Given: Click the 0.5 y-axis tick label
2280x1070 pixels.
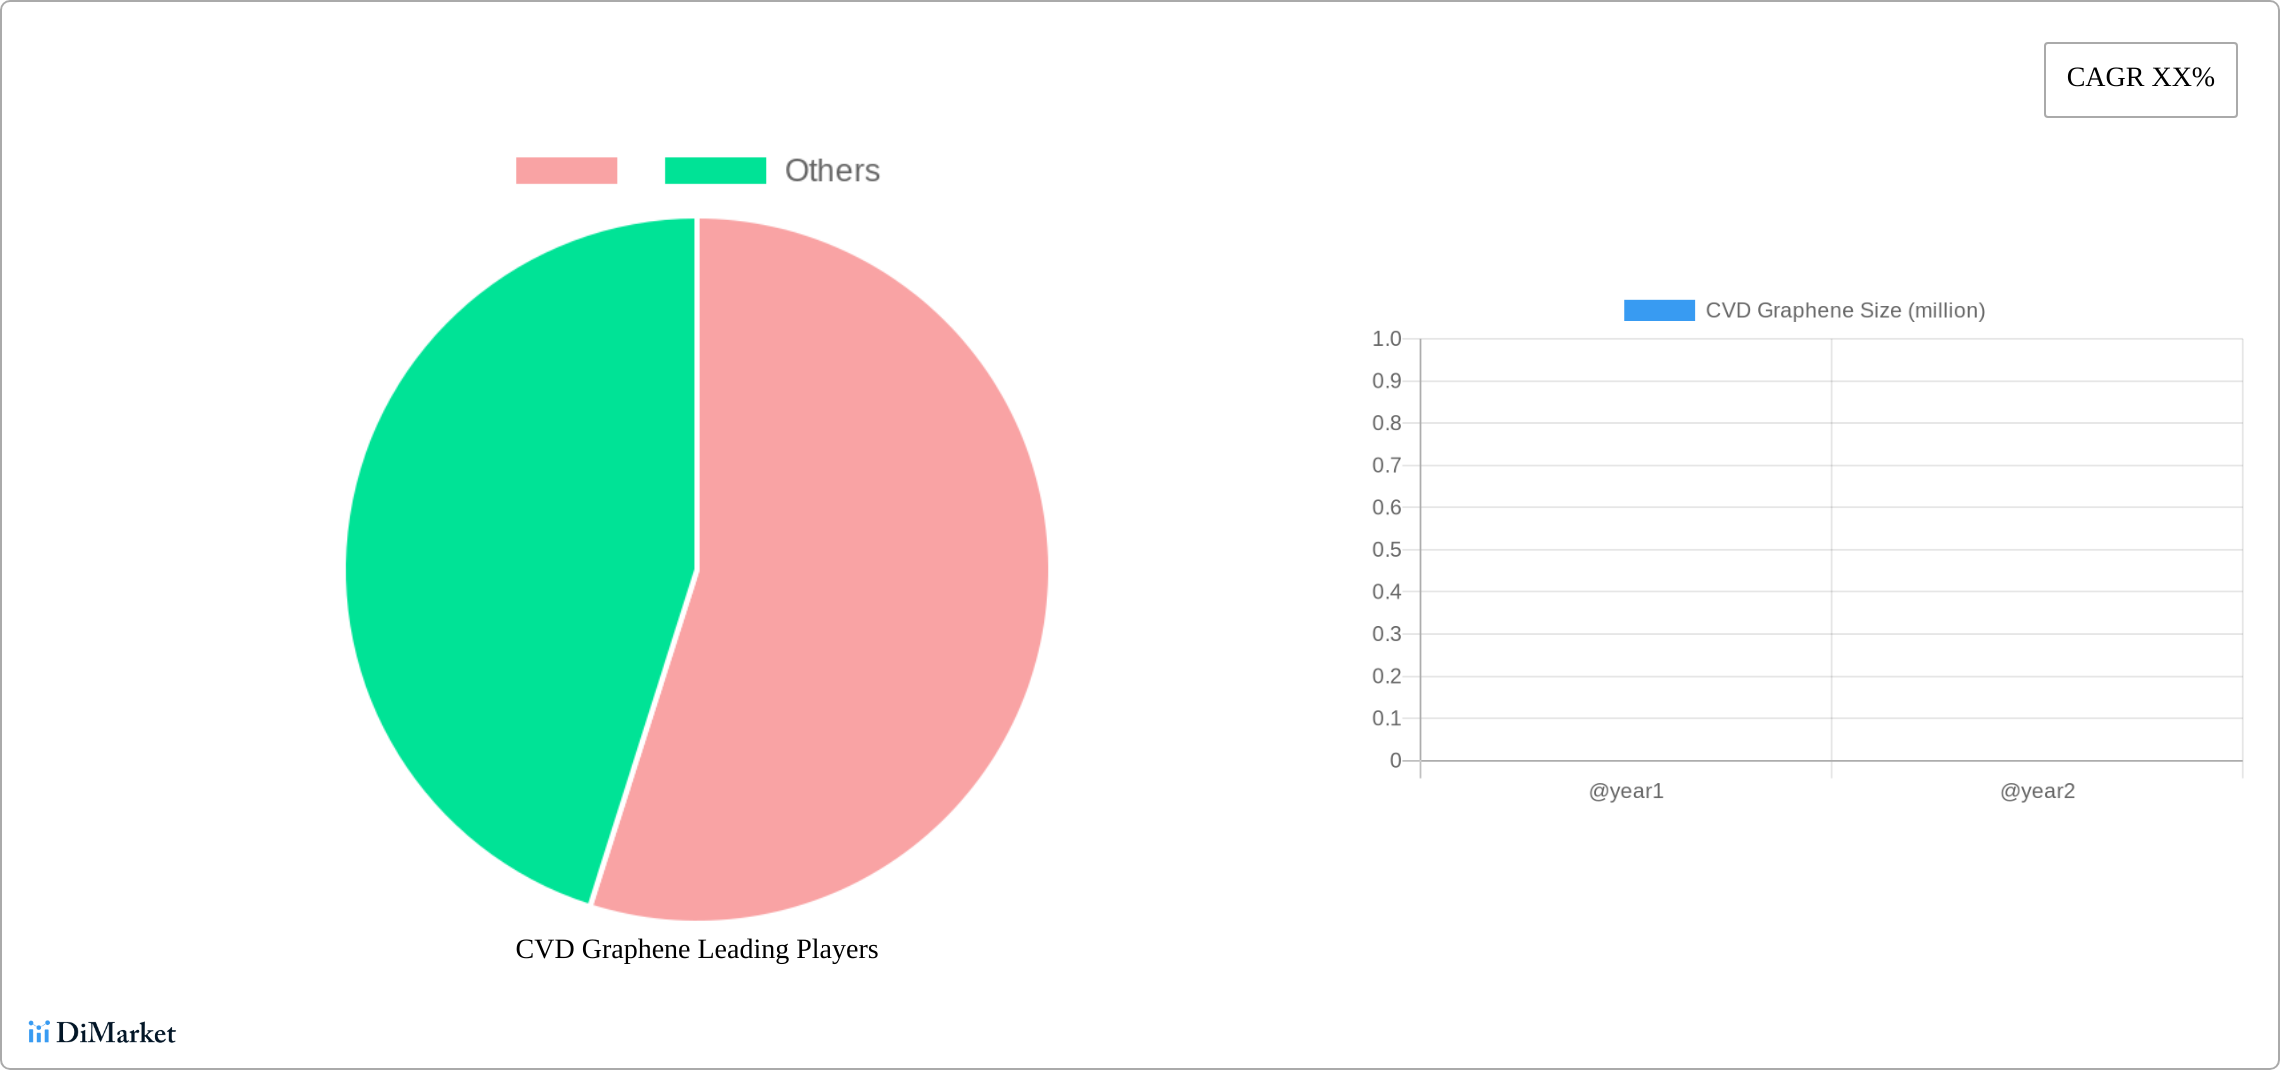Looking at the screenshot, I should click(x=1386, y=550).
